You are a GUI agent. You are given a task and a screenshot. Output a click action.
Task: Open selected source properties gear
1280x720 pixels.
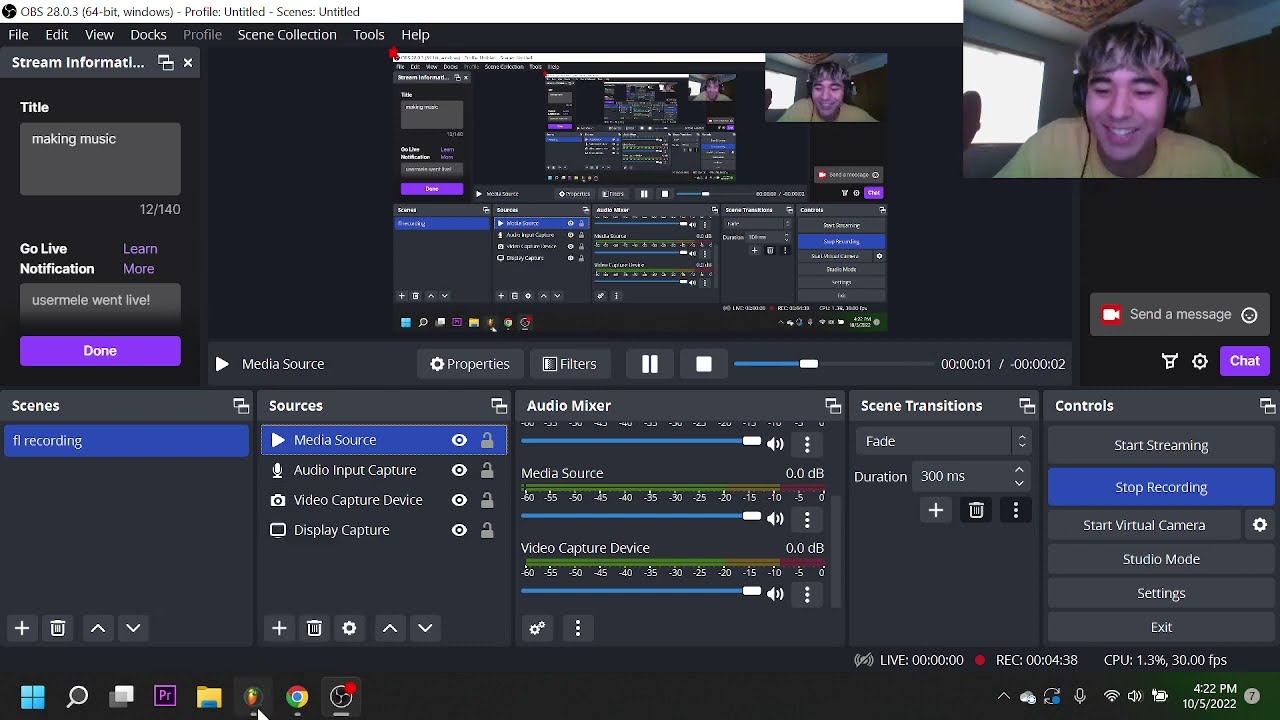point(349,628)
